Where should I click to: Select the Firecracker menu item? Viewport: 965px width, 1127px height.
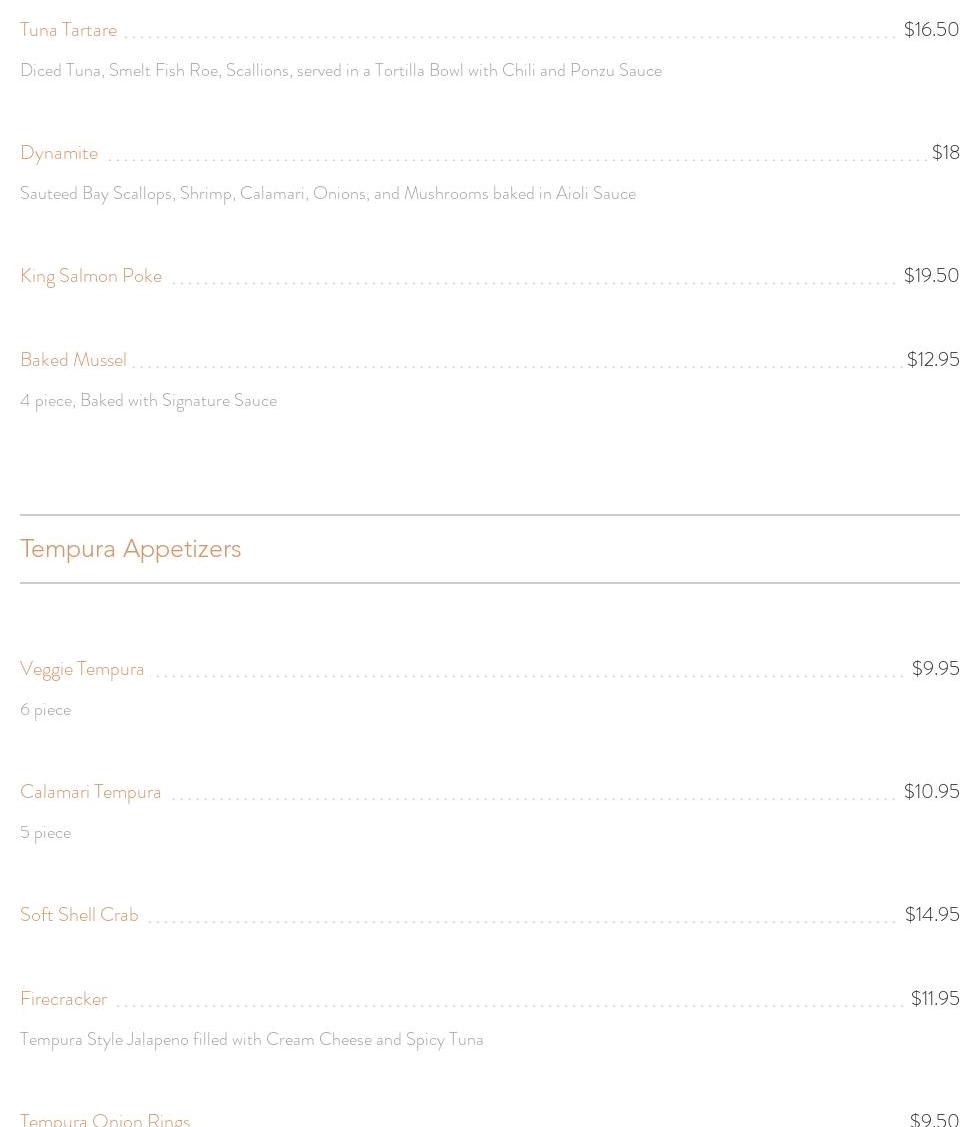pos(63,999)
